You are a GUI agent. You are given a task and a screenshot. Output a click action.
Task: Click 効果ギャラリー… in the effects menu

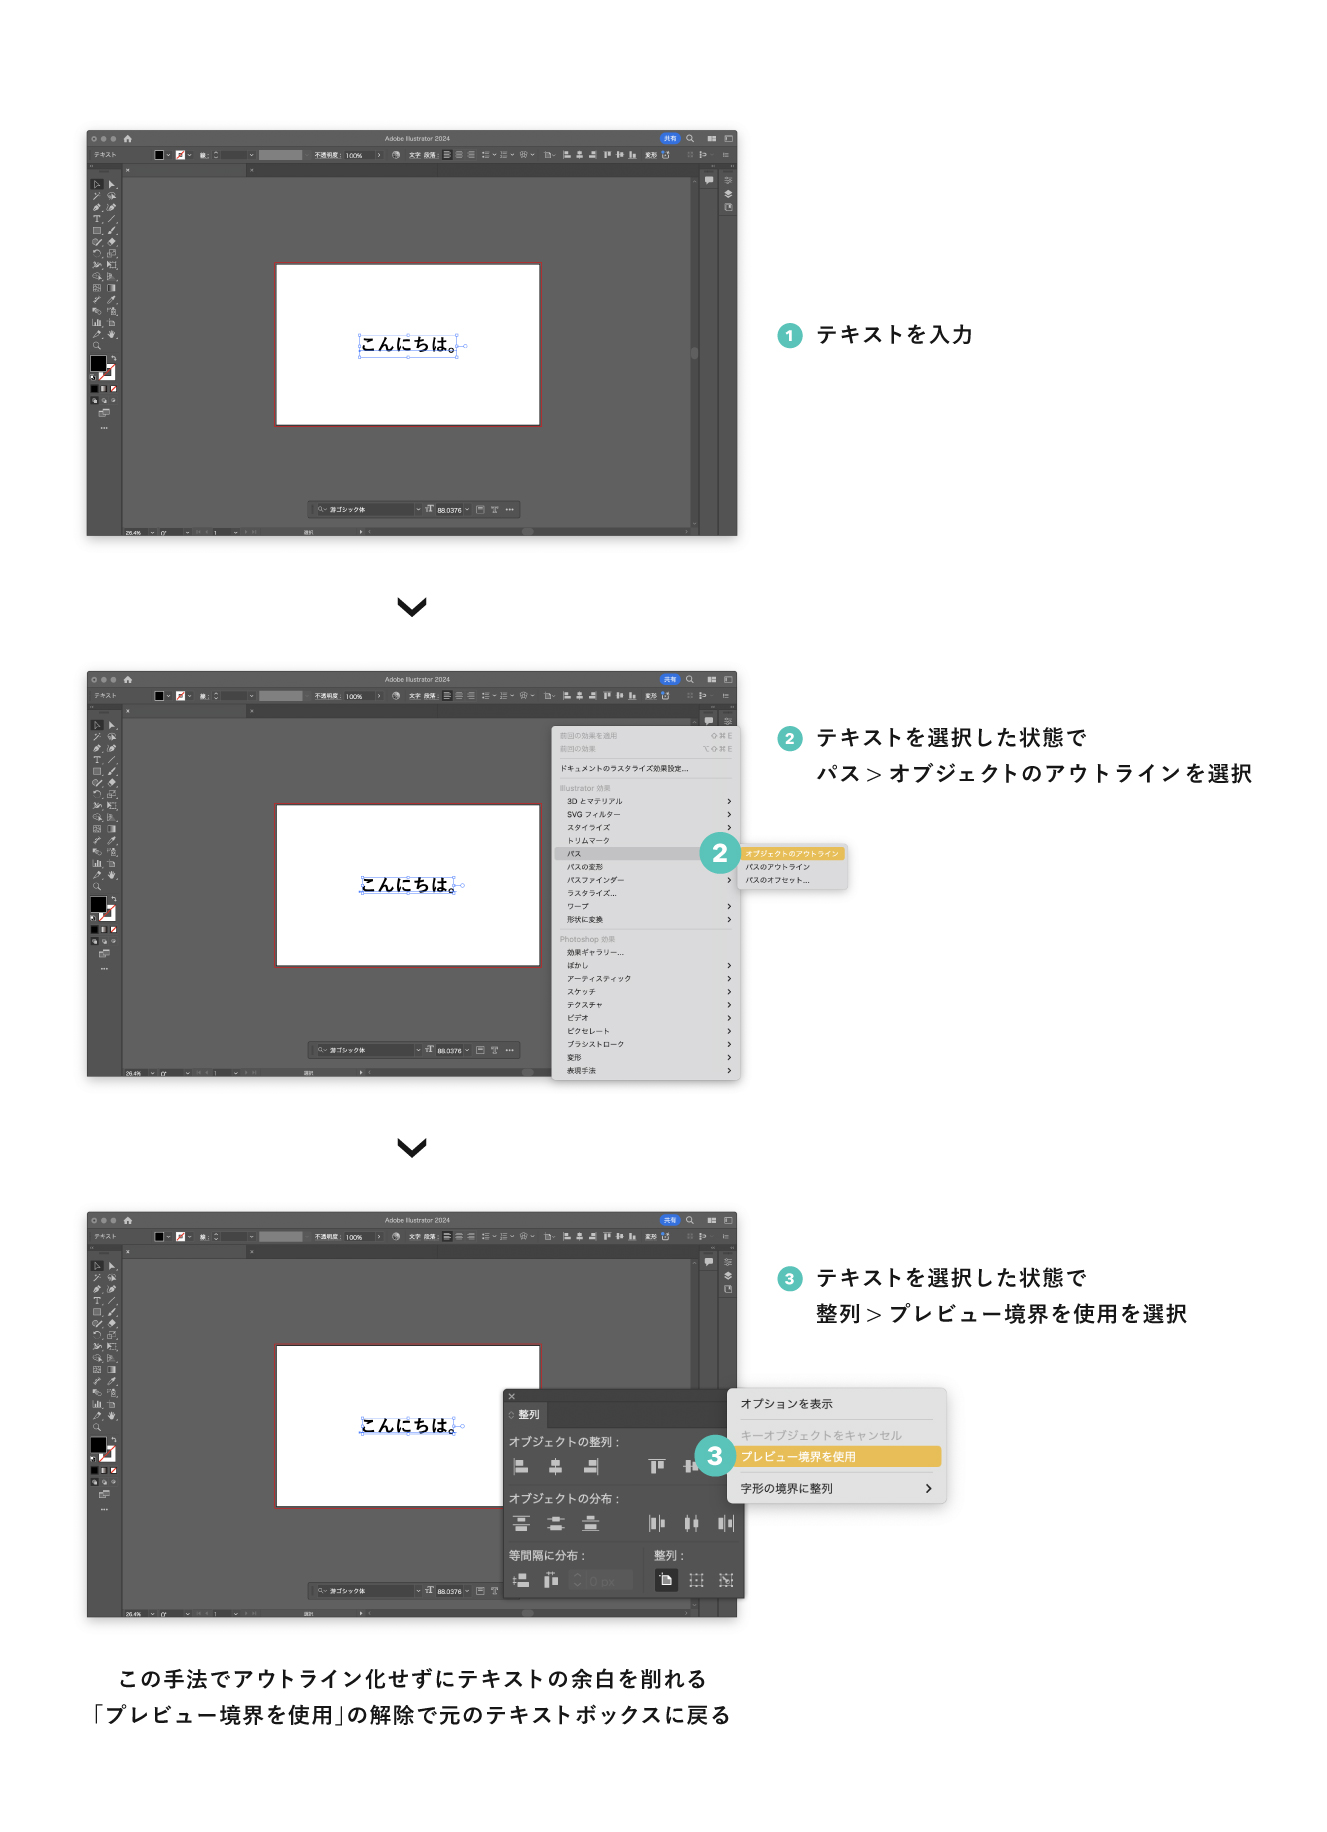(596, 952)
